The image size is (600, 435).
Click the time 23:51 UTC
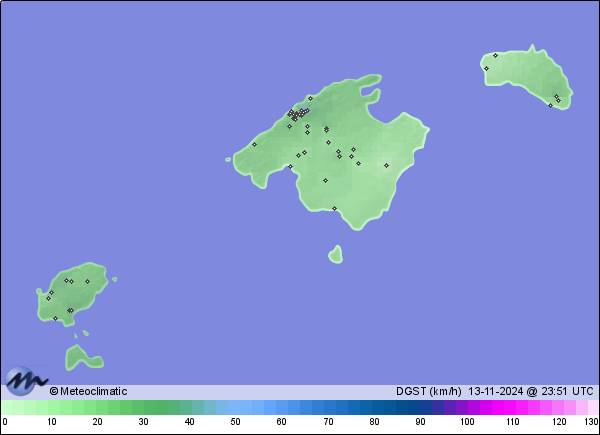(567, 391)
